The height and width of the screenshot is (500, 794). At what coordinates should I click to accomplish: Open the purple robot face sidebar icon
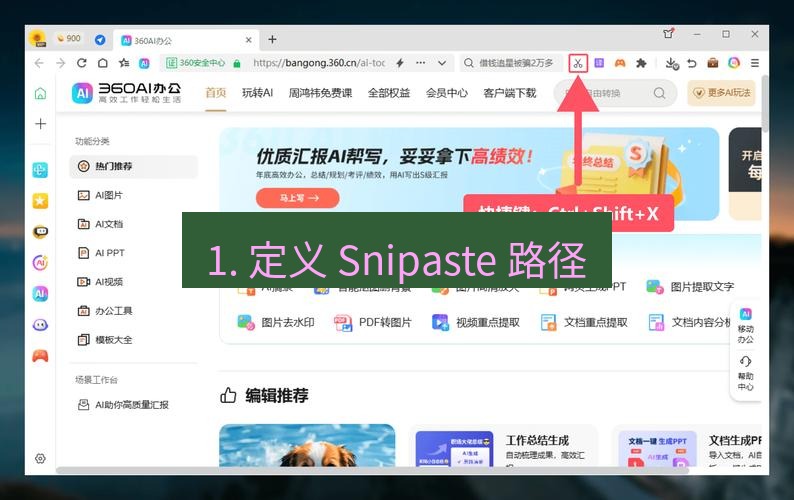click(x=41, y=325)
